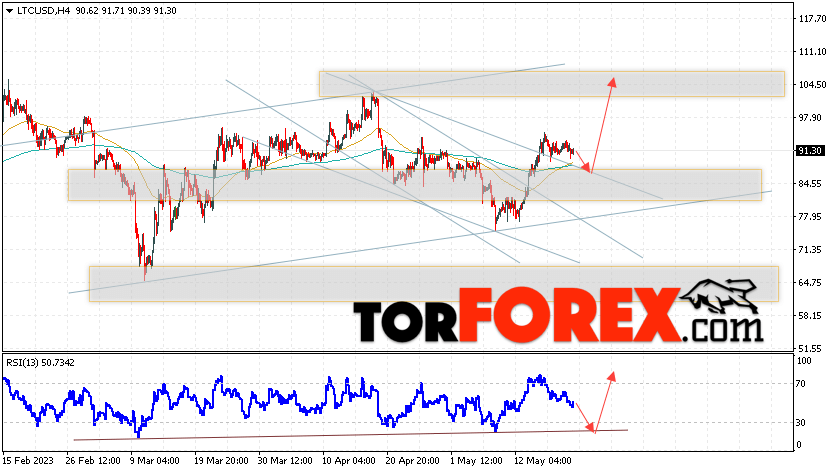This screenshot has width=833, height=472.
Task: Click the RSI 70 level label
Action: 801,384
